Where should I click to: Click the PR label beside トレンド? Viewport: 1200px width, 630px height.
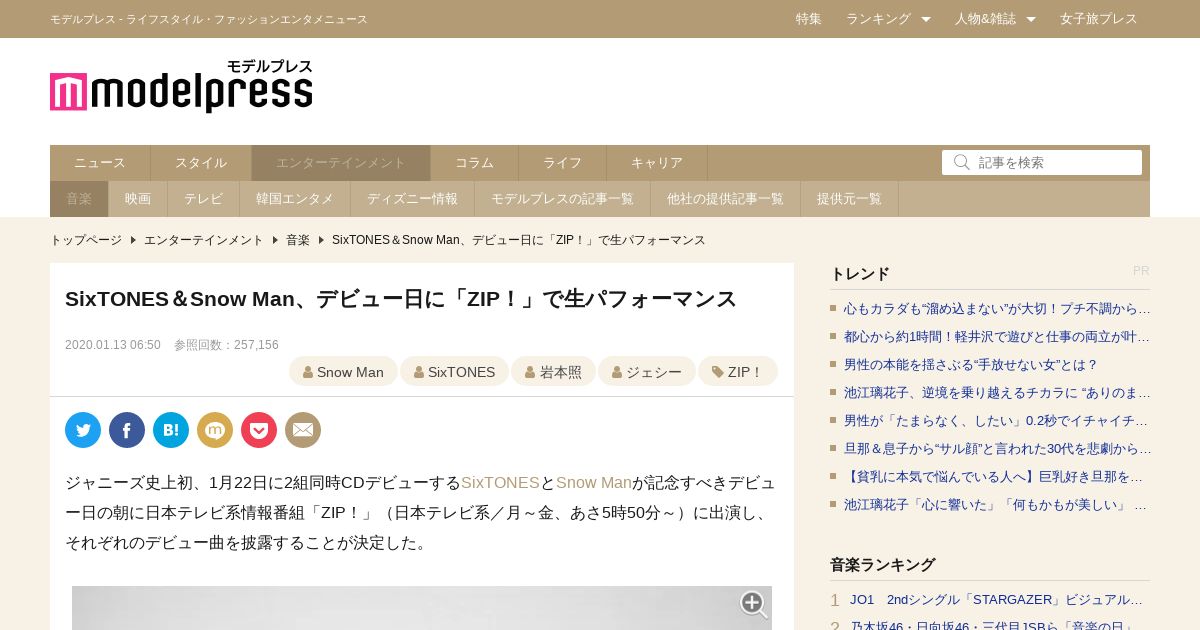[1141, 271]
